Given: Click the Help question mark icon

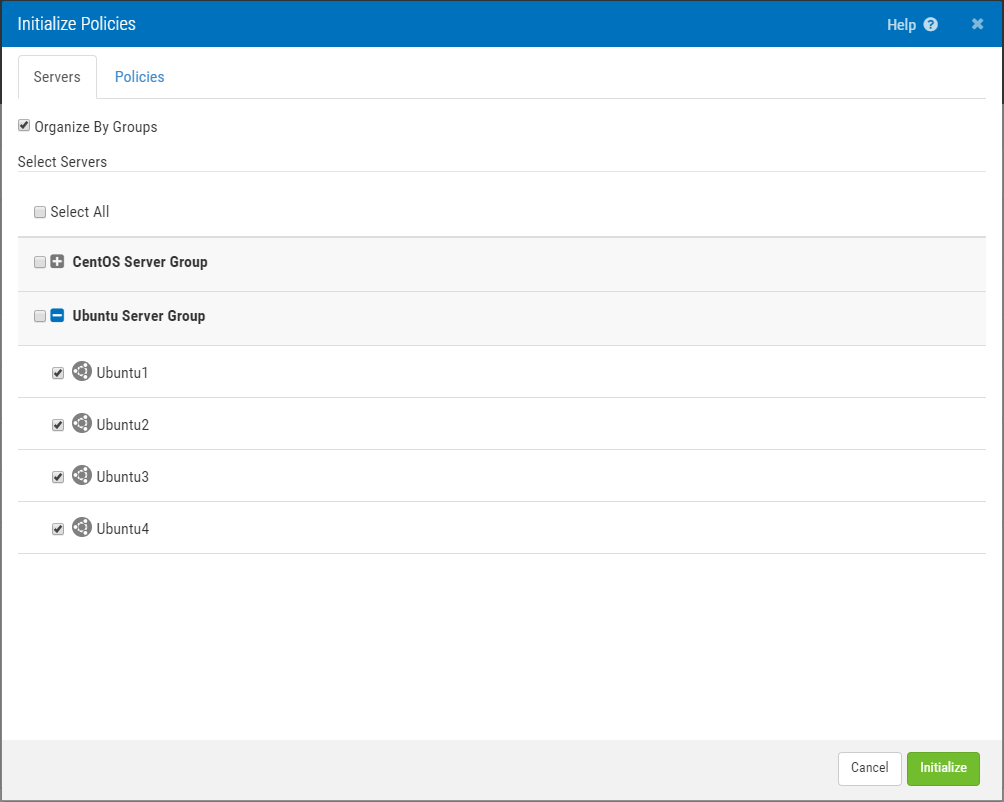Looking at the screenshot, I should [x=931, y=24].
